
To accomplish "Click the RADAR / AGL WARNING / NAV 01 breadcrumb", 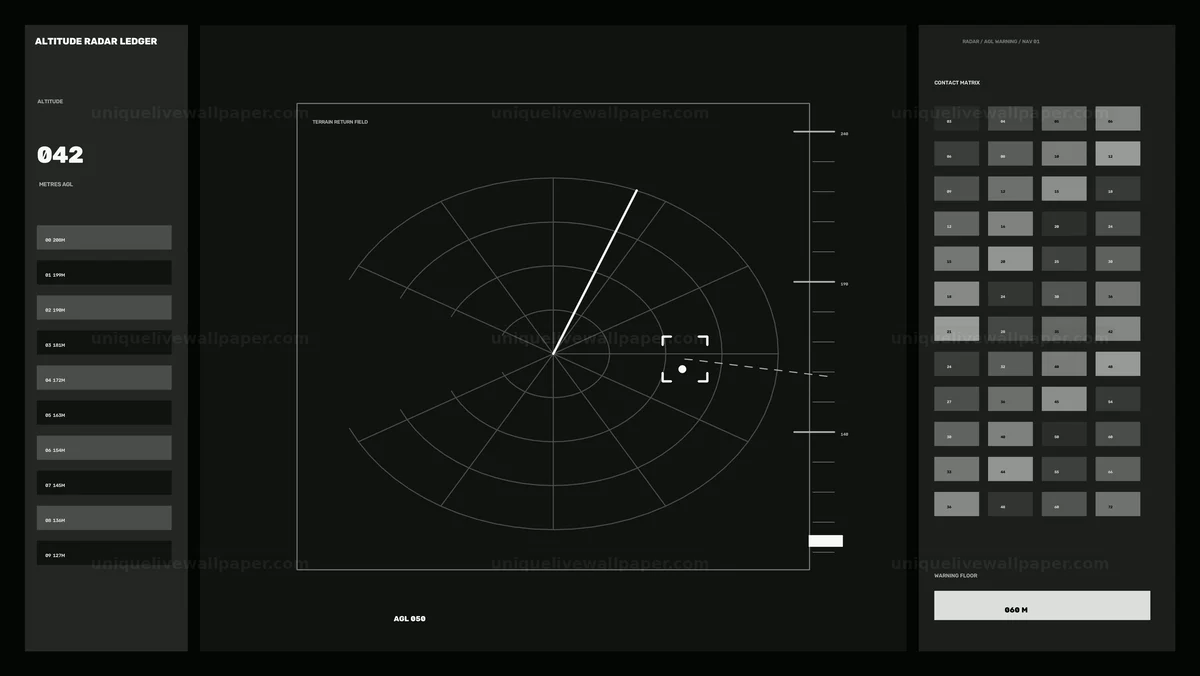I will pyautogui.click(x=1001, y=42).
